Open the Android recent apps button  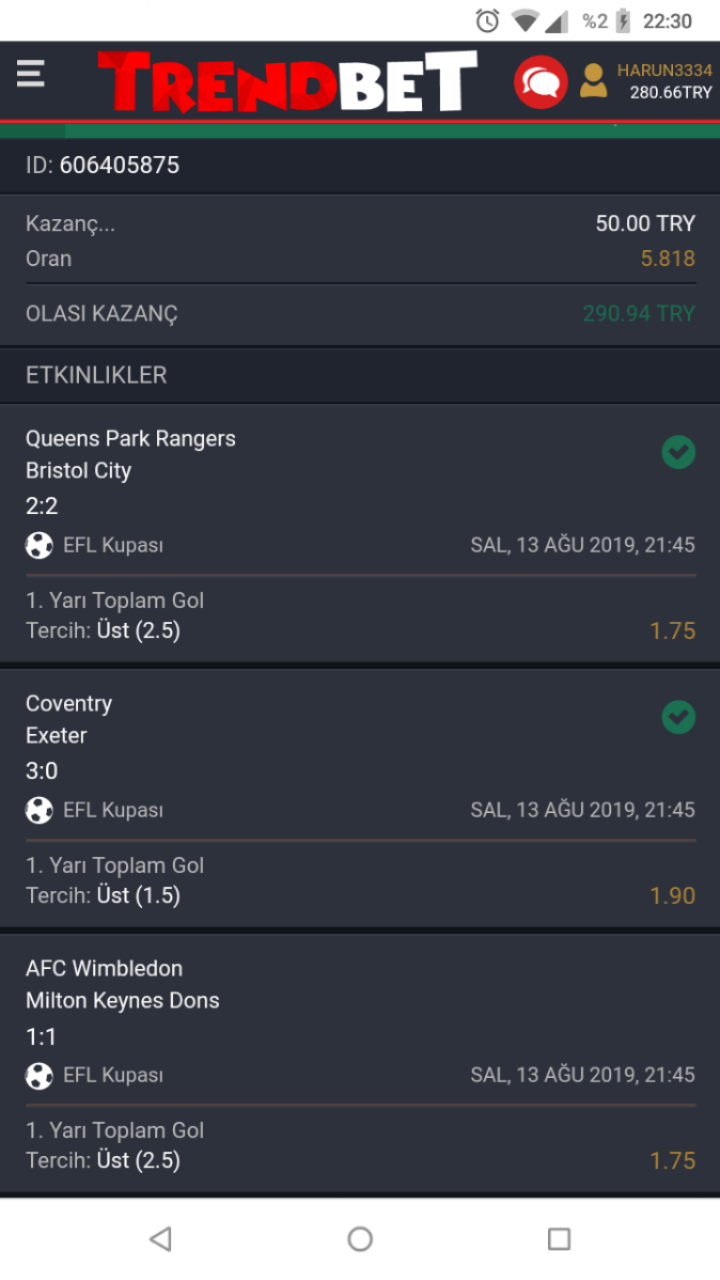point(559,1239)
